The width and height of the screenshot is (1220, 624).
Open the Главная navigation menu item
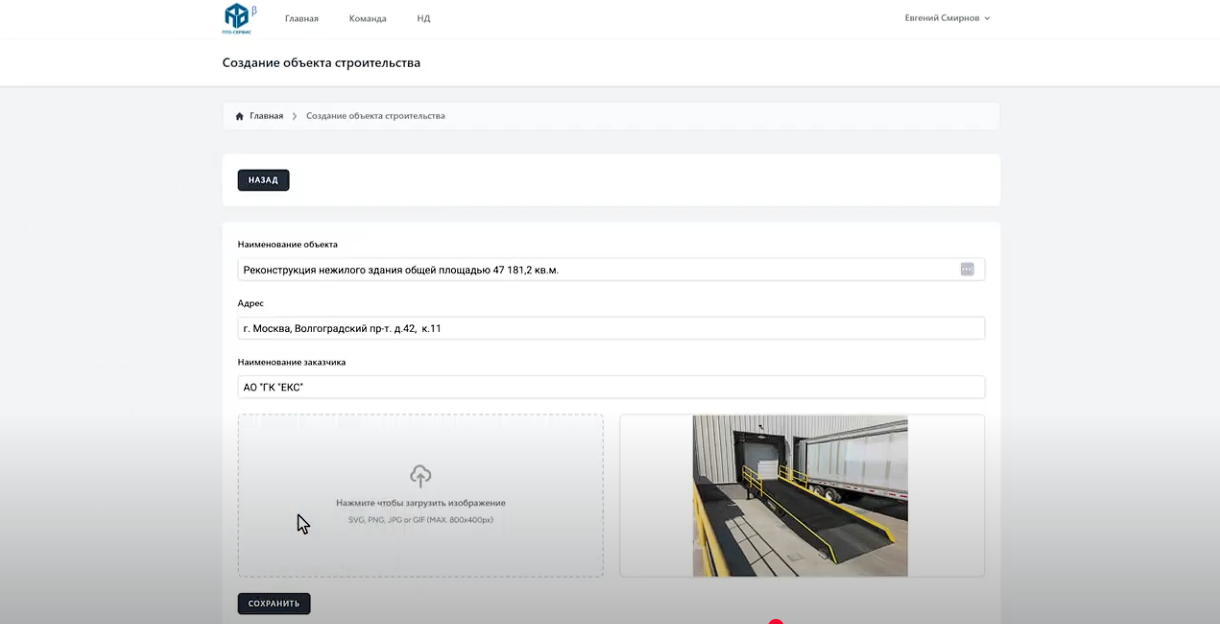click(301, 18)
